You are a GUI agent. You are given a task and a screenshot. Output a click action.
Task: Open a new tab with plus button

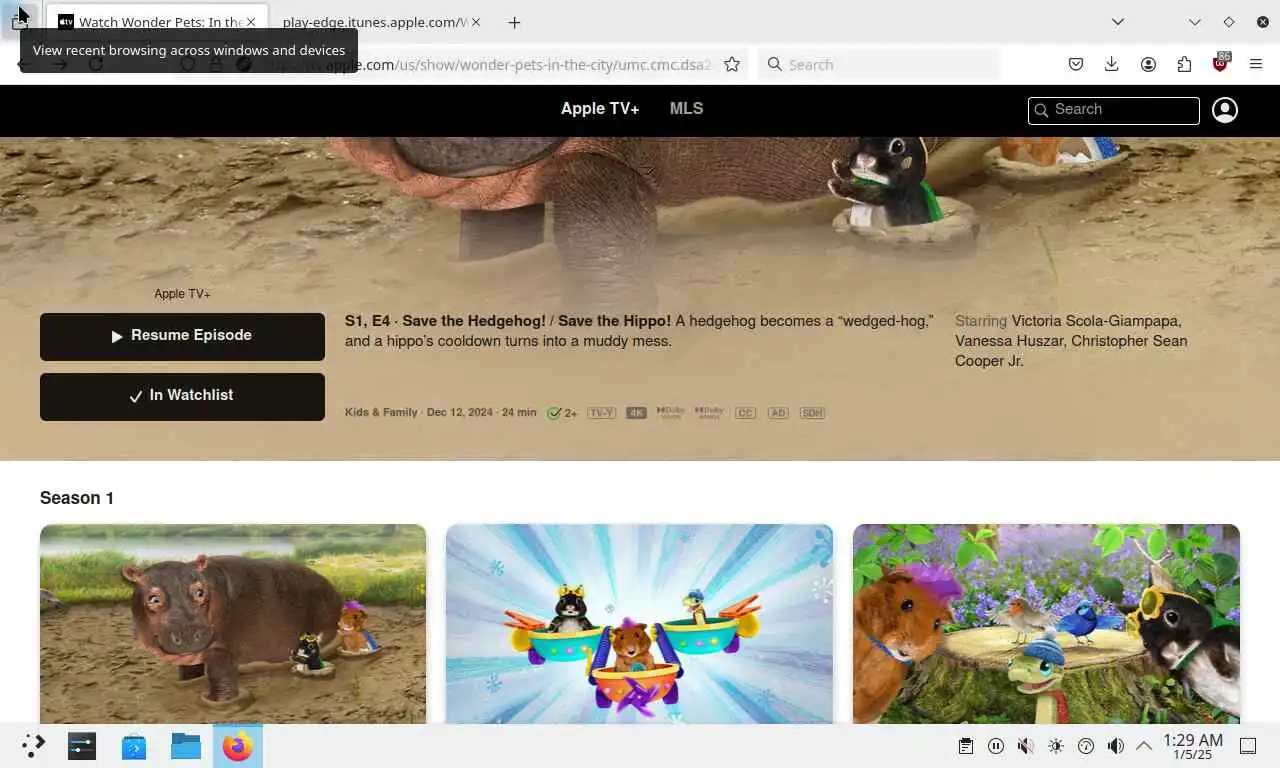(514, 22)
